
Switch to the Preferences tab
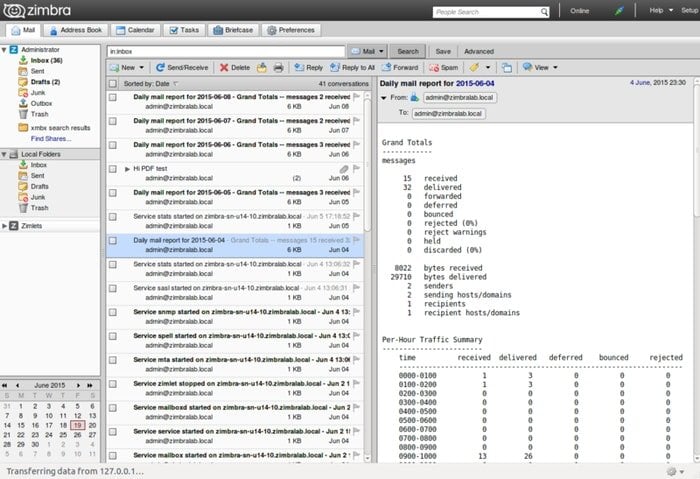tap(291, 30)
